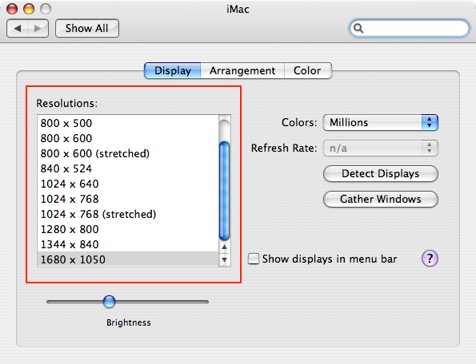This screenshot has width=476, height=364.
Task: Click the yellow minimize window button
Action: [x=29, y=9]
